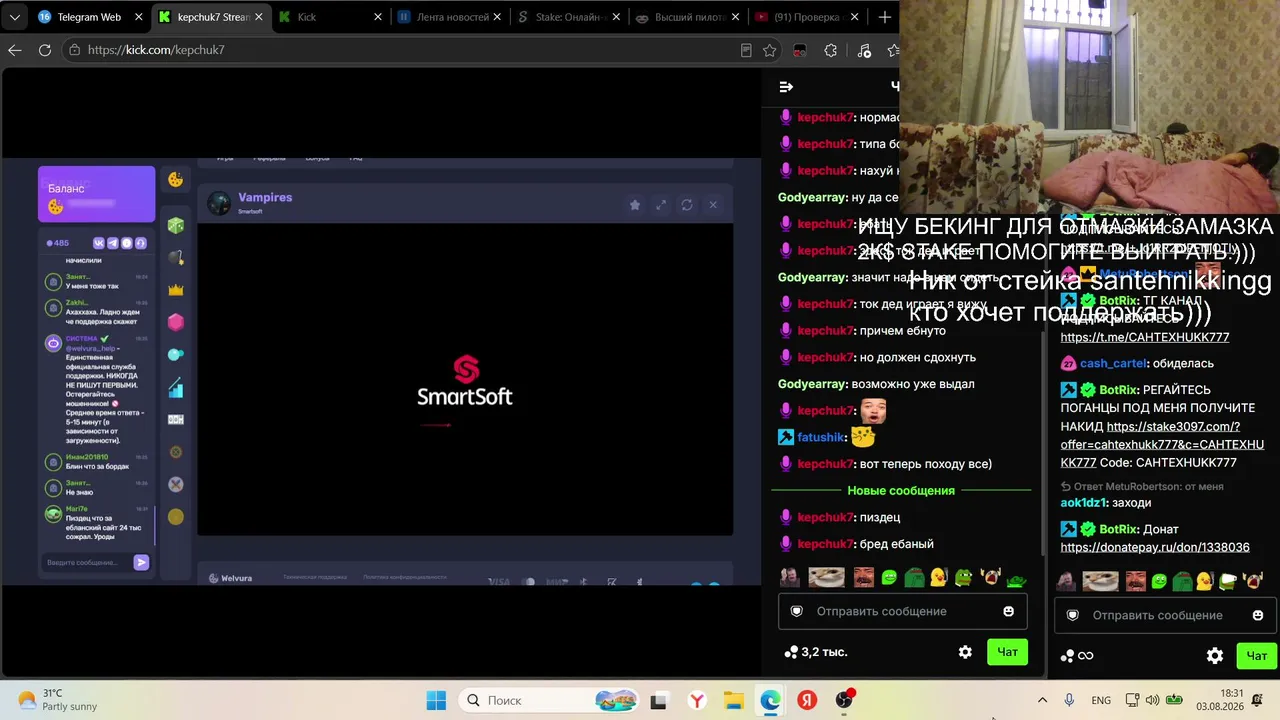The width and height of the screenshot is (1280, 720).
Task: Open chat settings gear in right chat
Action: tap(1215, 656)
